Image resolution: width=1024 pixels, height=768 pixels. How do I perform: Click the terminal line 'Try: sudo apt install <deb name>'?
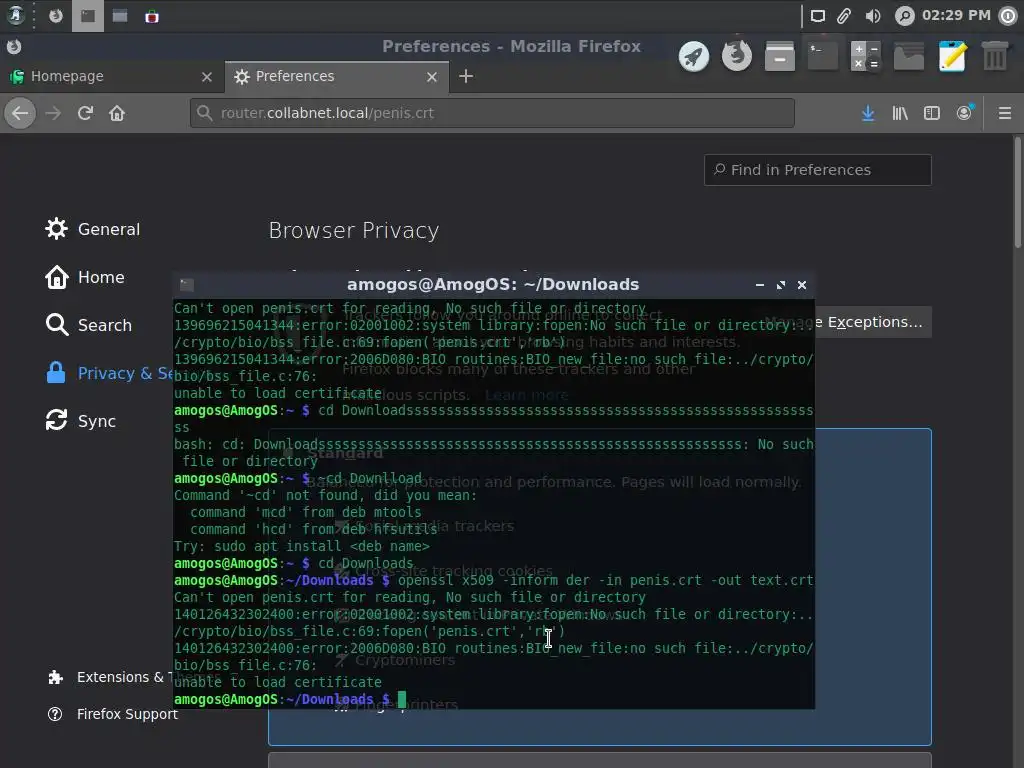tap(302, 547)
